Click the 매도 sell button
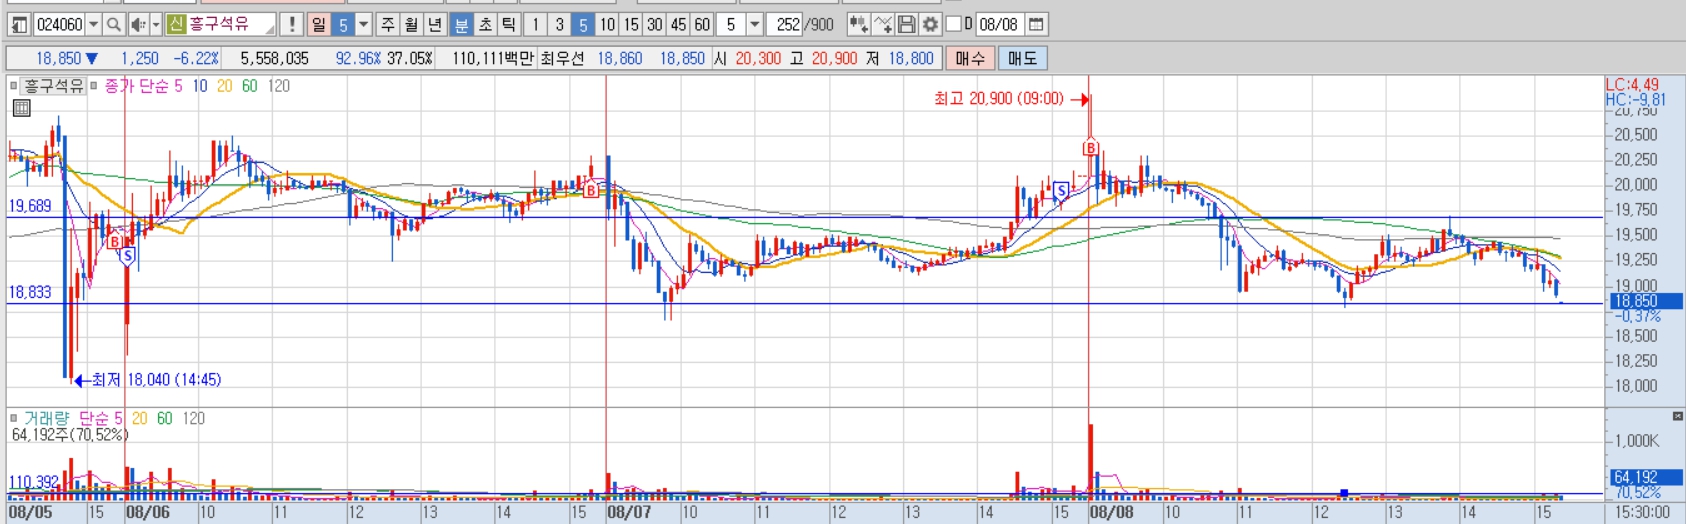This screenshot has height=524, width=1686. (x=1022, y=58)
